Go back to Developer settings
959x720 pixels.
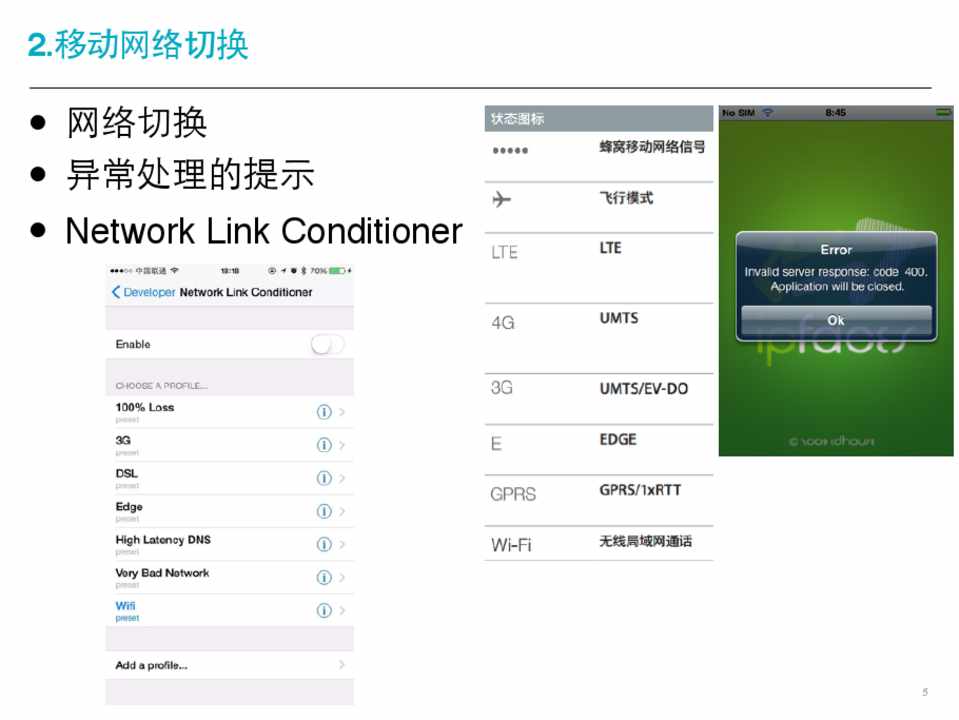point(142,292)
